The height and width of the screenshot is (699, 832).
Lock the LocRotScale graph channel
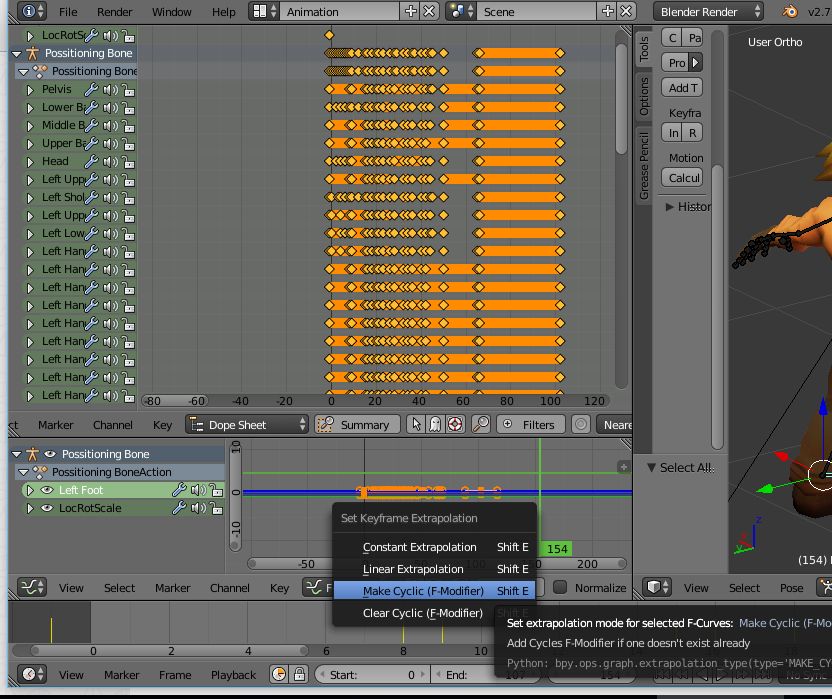216,508
